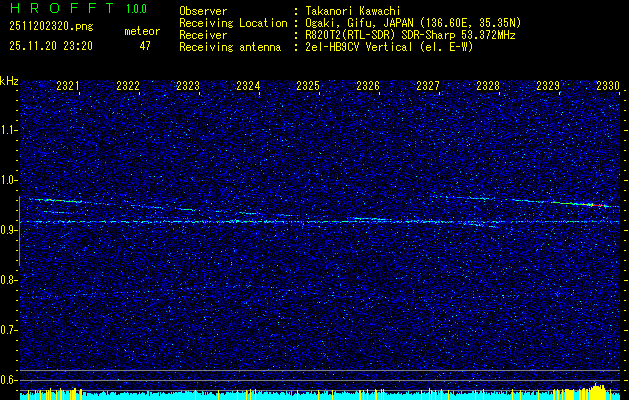The height and width of the screenshot is (400, 629).
Task: Click the 2325 time marker
Action: [x=308, y=87]
